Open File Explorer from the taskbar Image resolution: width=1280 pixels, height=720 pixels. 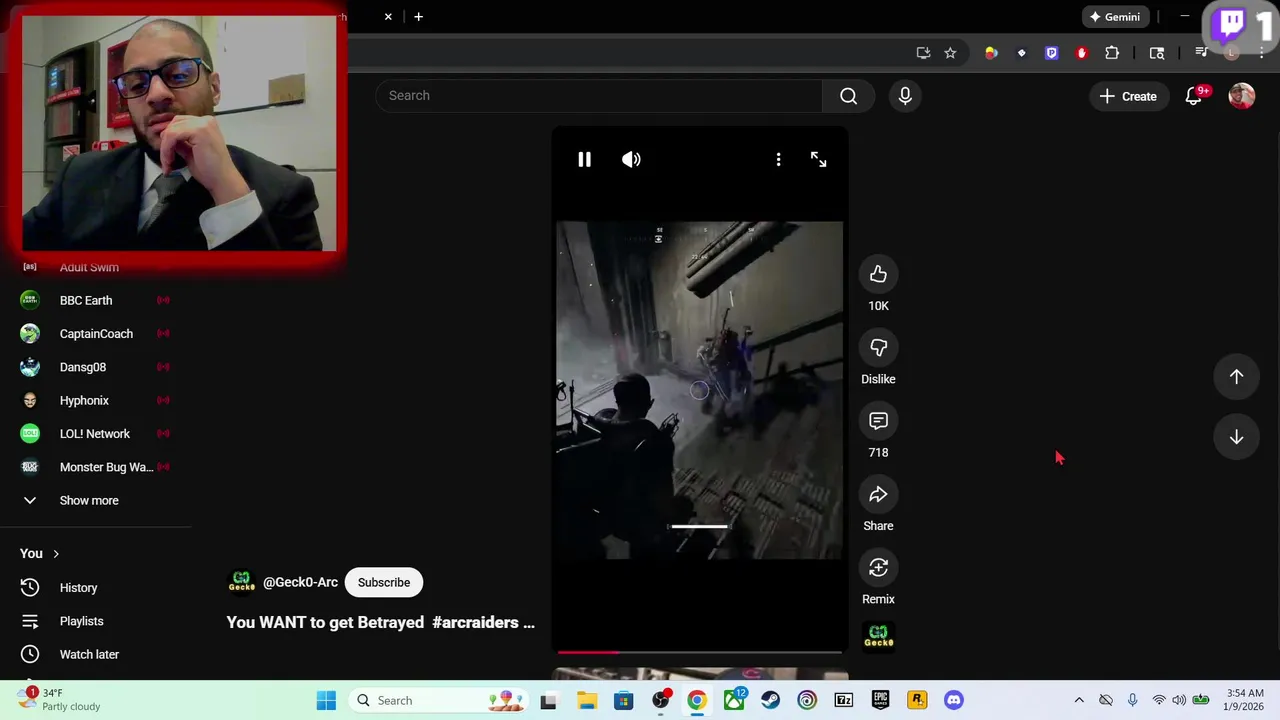(x=586, y=700)
